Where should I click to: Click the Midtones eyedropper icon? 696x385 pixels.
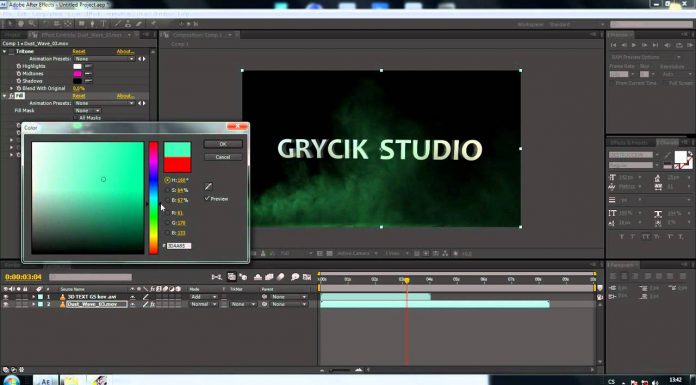(x=88, y=74)
